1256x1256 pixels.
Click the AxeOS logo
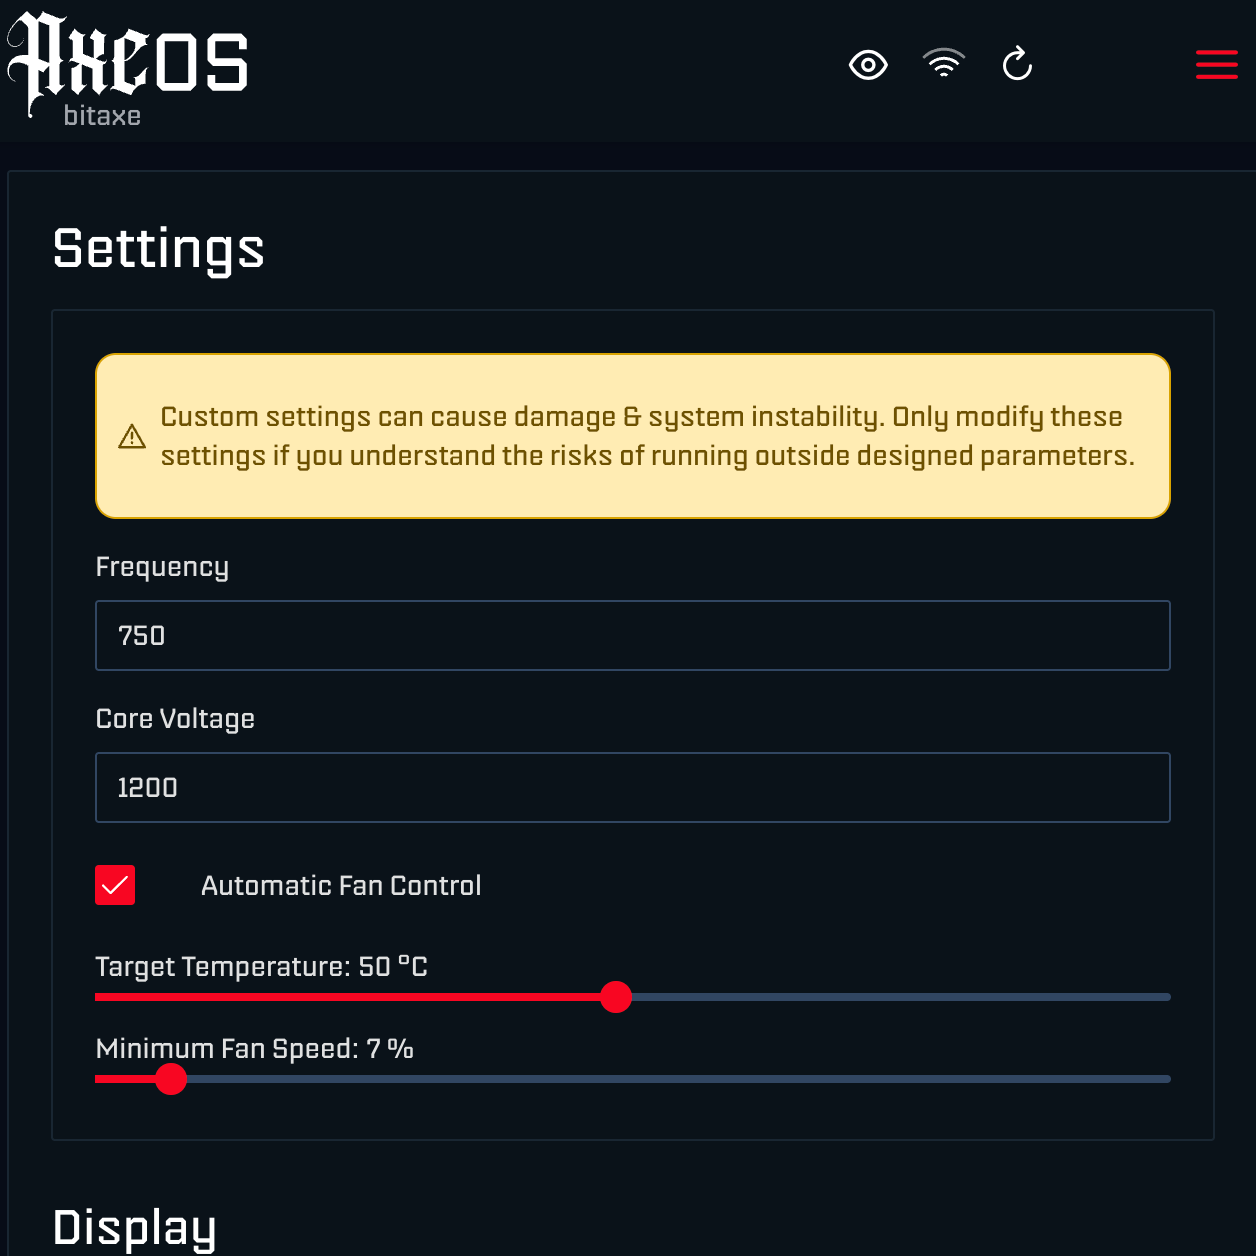[128, 60]
